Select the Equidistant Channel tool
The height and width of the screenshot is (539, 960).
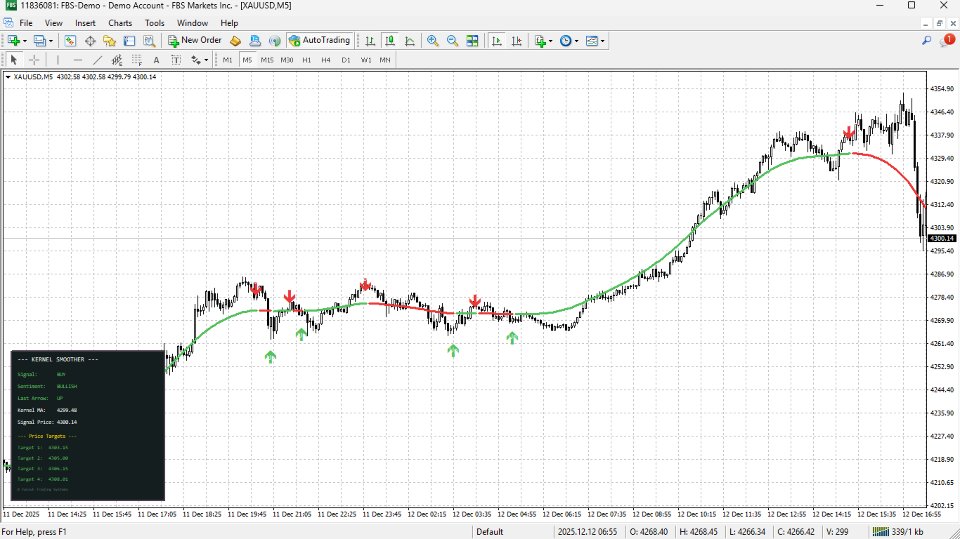116,59
